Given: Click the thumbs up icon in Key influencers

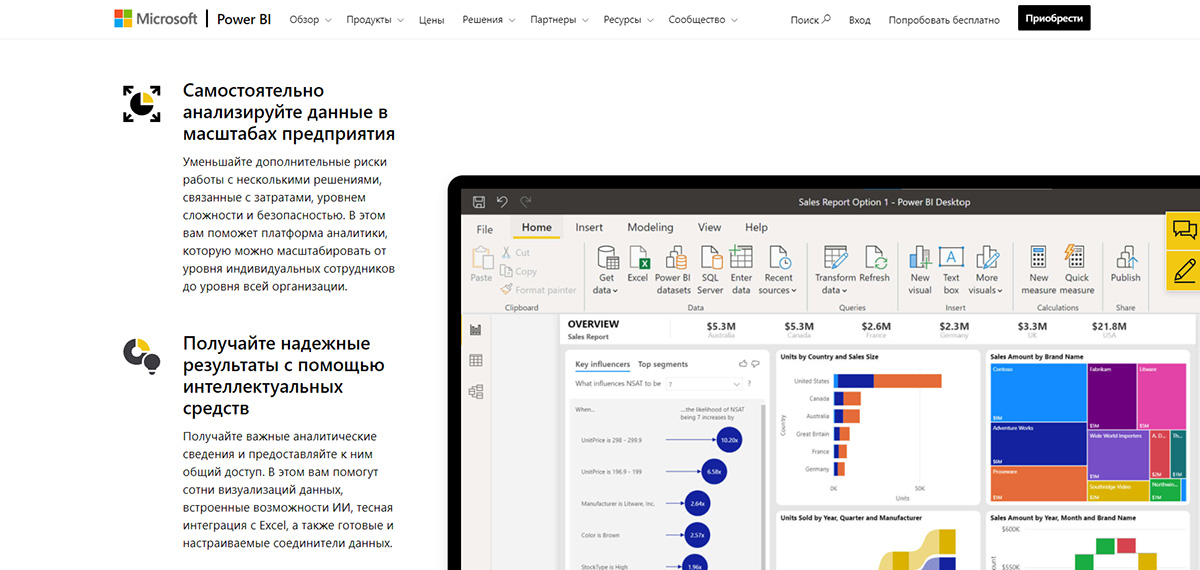Looking at the screenshot, I should coord(742,364).
